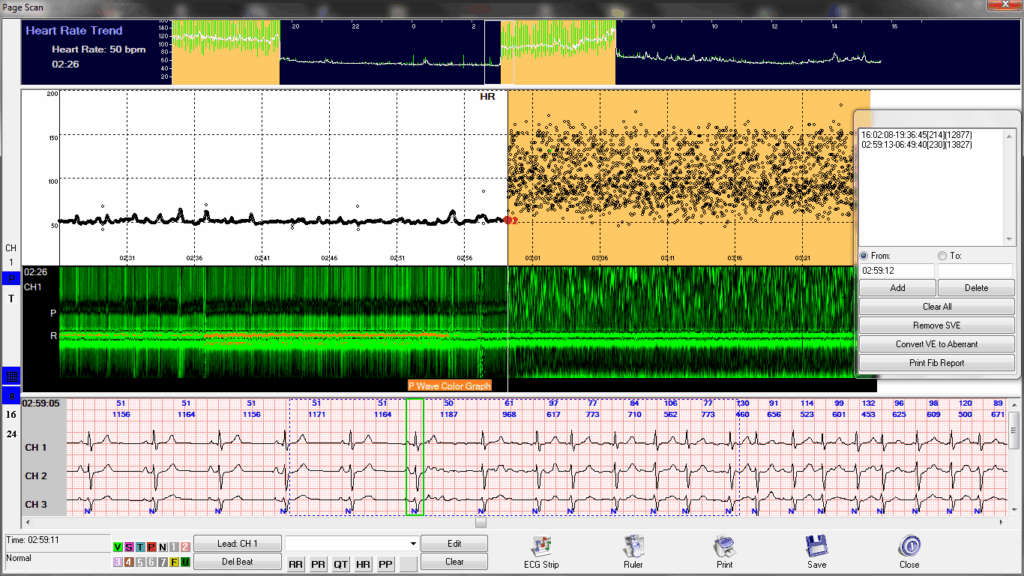Select the green V beat label

[118, 547]
